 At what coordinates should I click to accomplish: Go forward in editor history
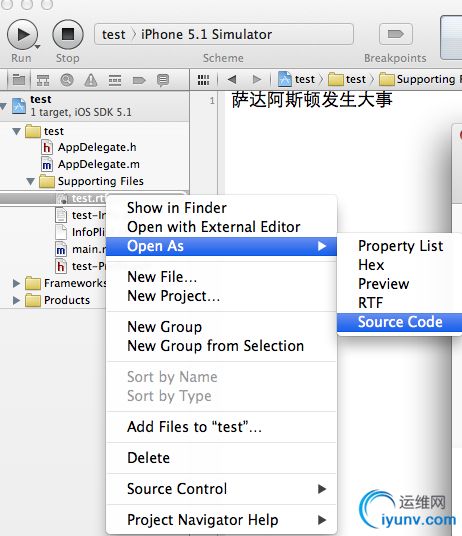coord(257,80)
